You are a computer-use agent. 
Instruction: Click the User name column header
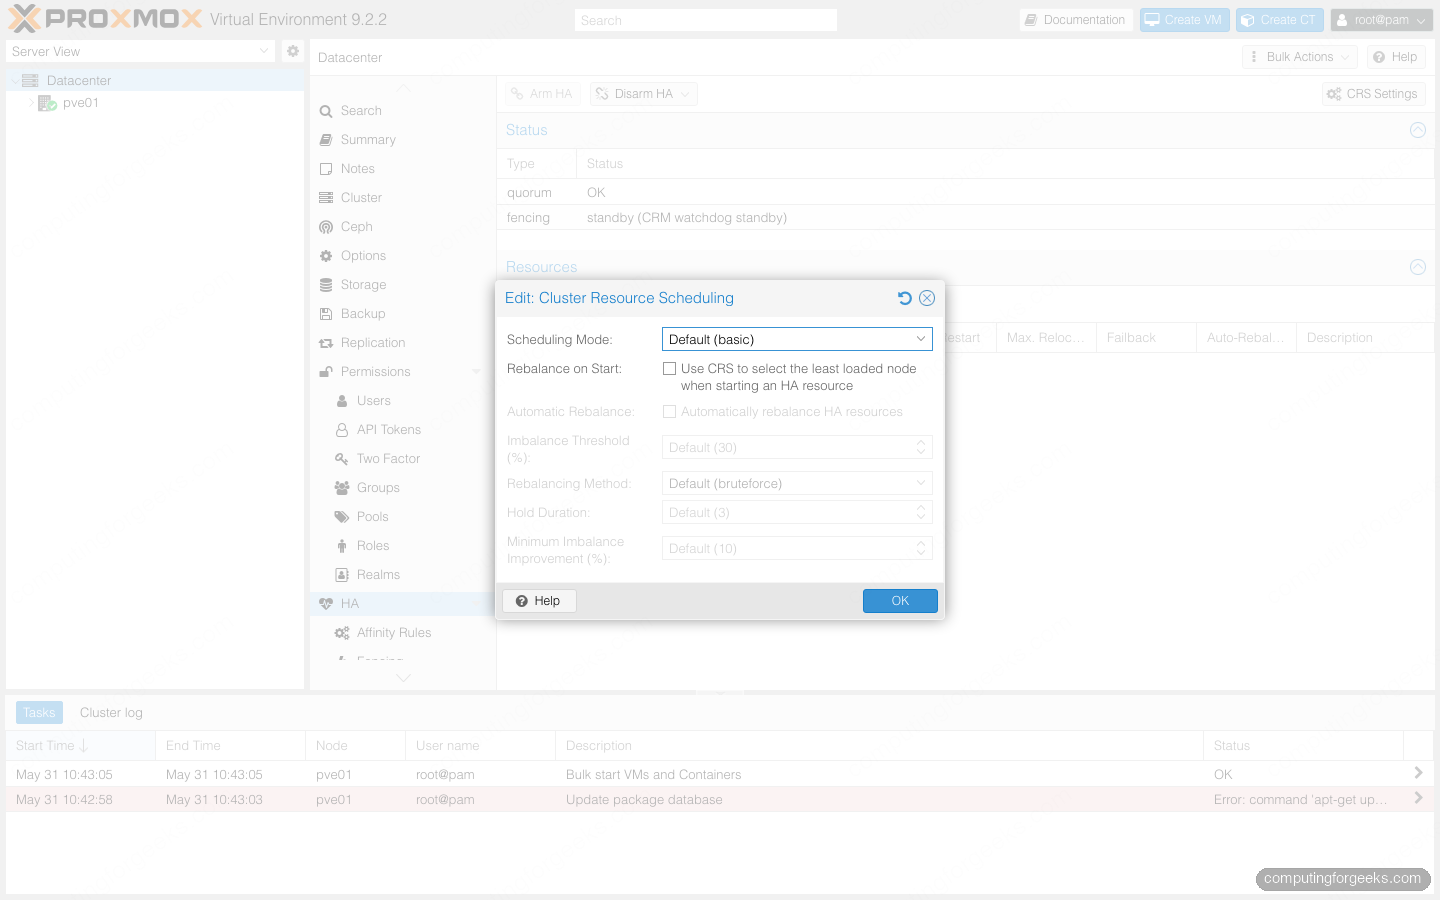point(480,745)
